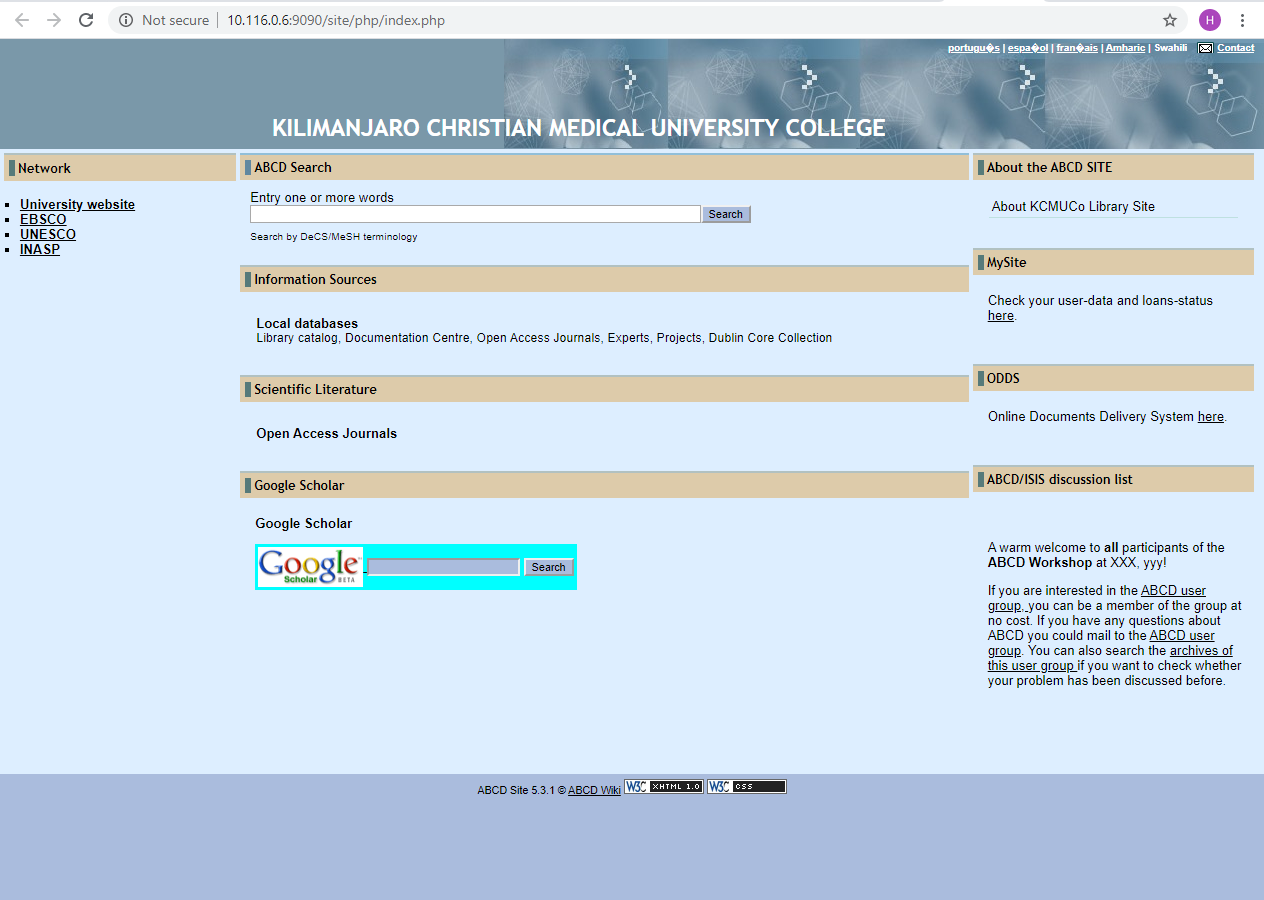This screenshot has height=900, width=1264.
Task: Open Open Access Journals under Scientific Literature
Action: pos(326,433)
